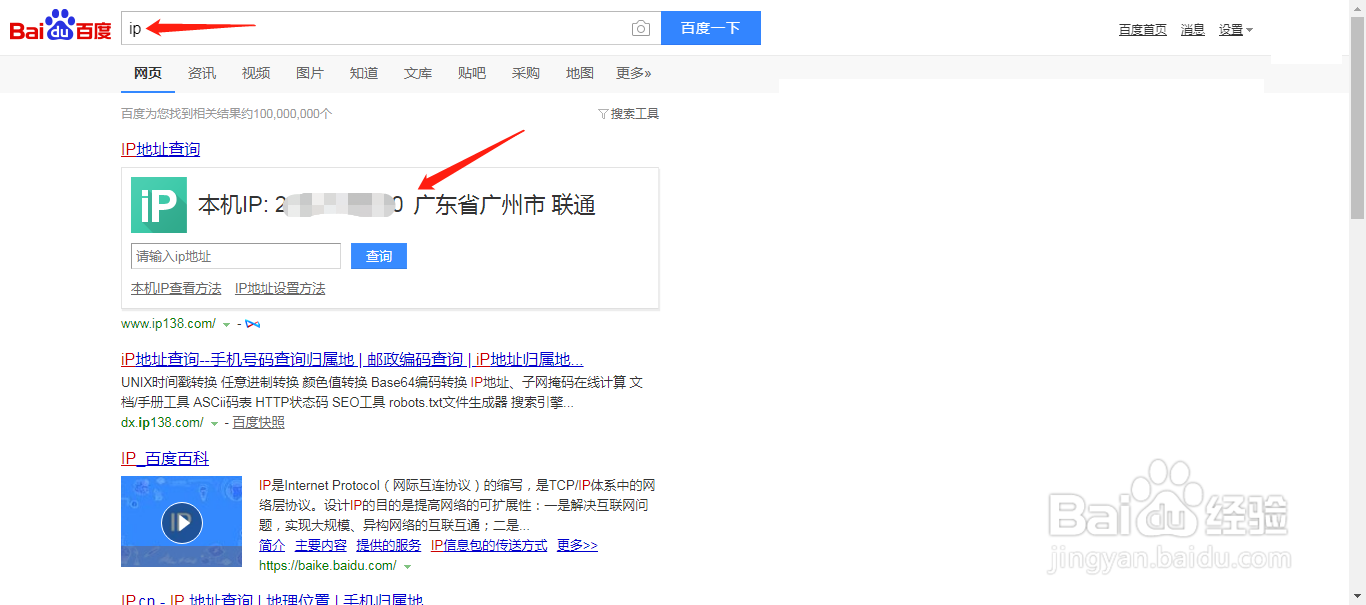
Task: Click the www.ip138.com URL text
Action: 168,323
